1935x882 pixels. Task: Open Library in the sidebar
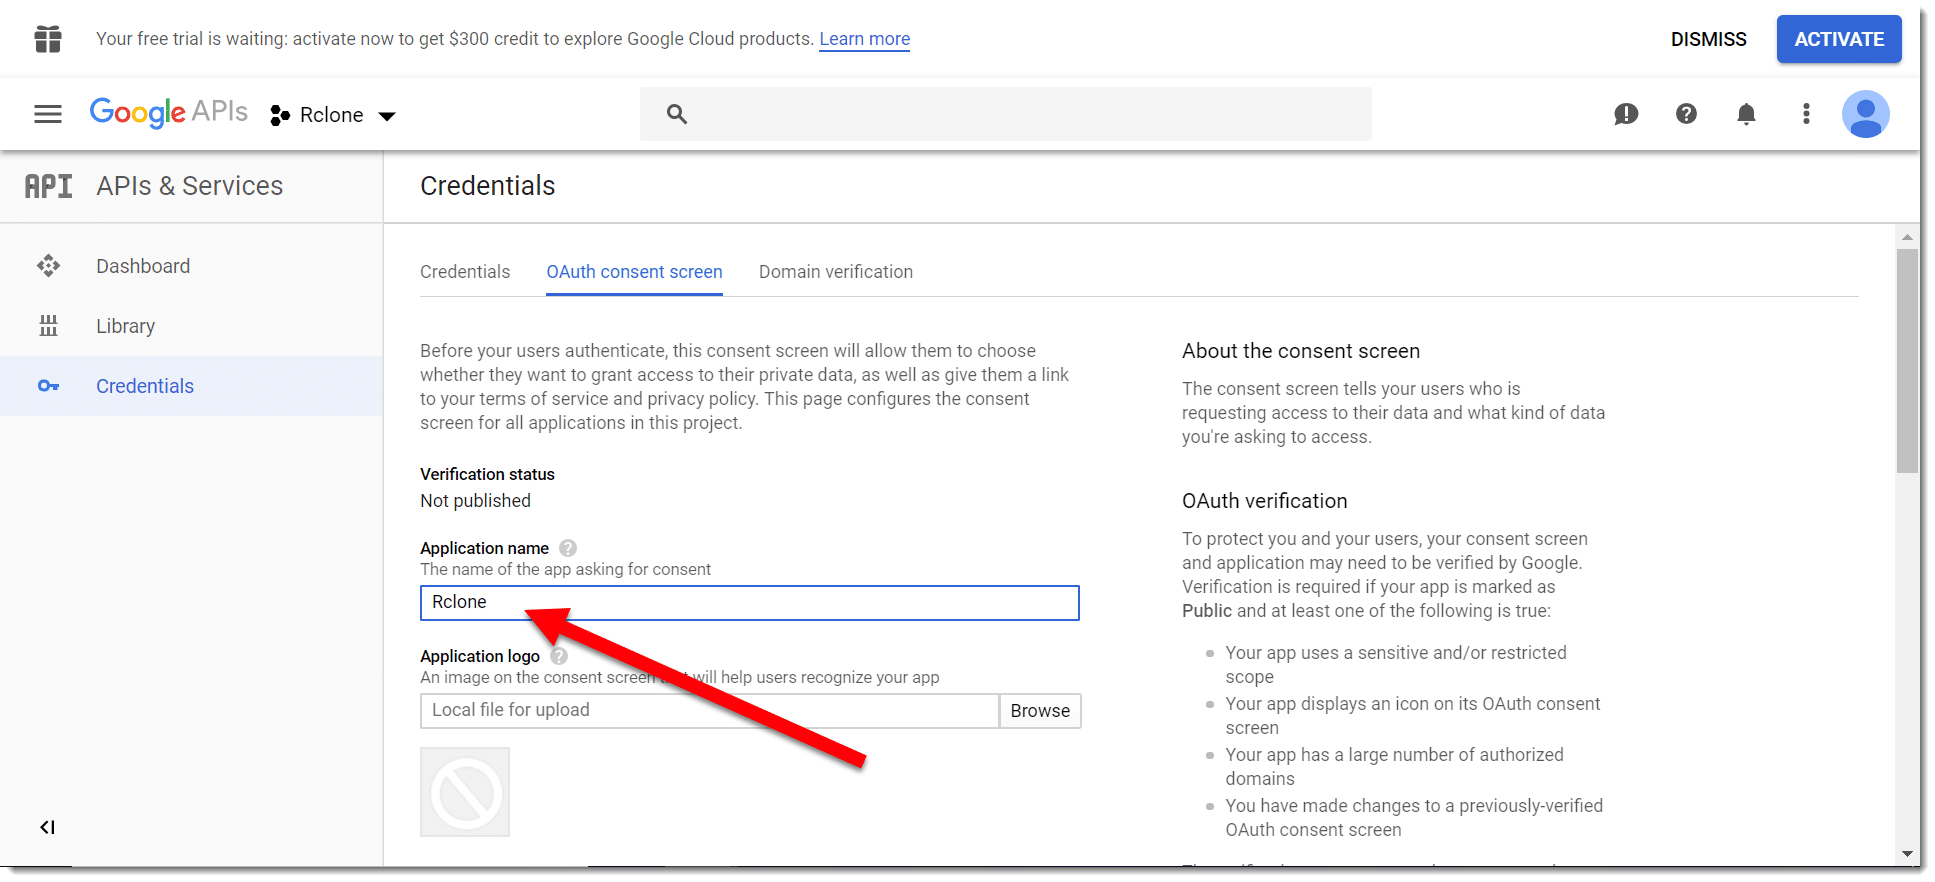click(191, 326)
